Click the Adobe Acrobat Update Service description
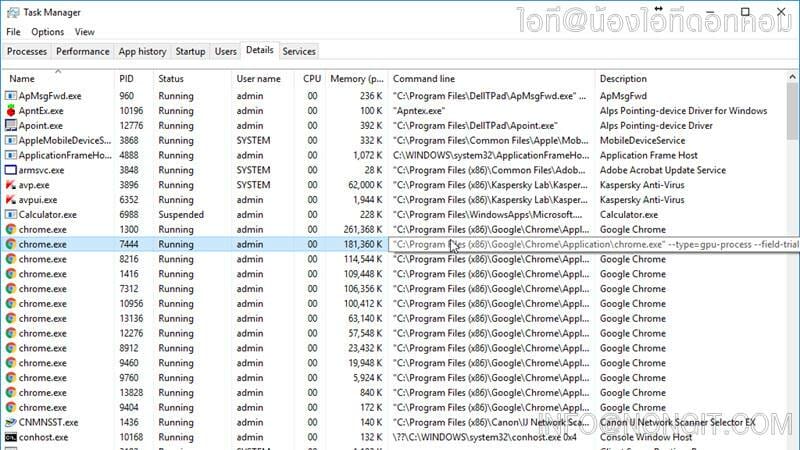This screenshot has height=450, width=800. coord(663,170)
